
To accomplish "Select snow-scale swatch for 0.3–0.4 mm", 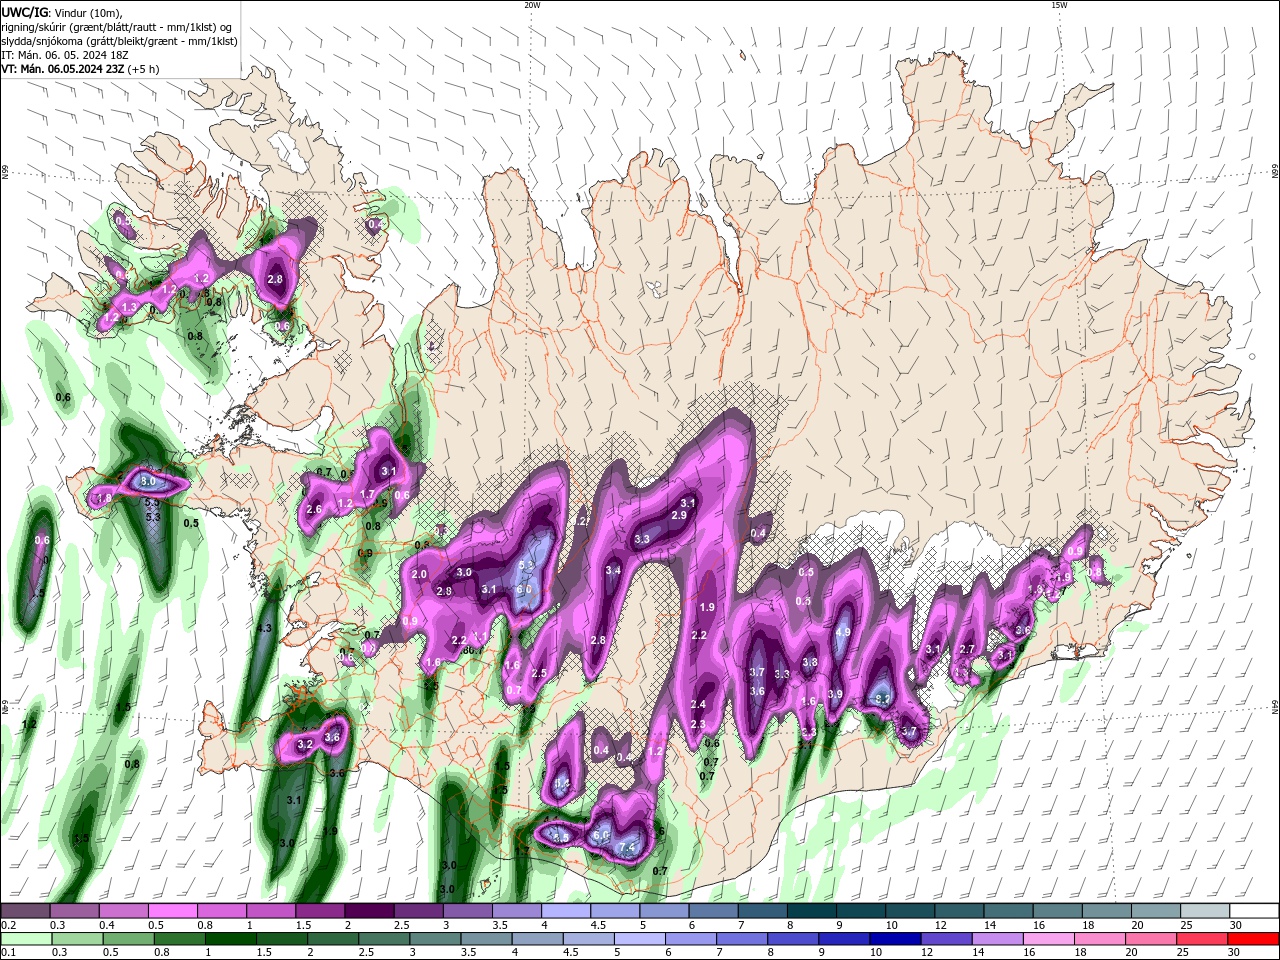I will [75, 911].
